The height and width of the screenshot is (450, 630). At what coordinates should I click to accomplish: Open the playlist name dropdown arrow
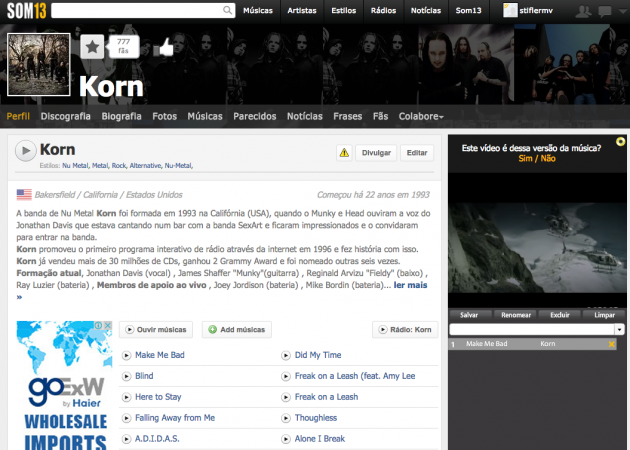tap(619, 329)
